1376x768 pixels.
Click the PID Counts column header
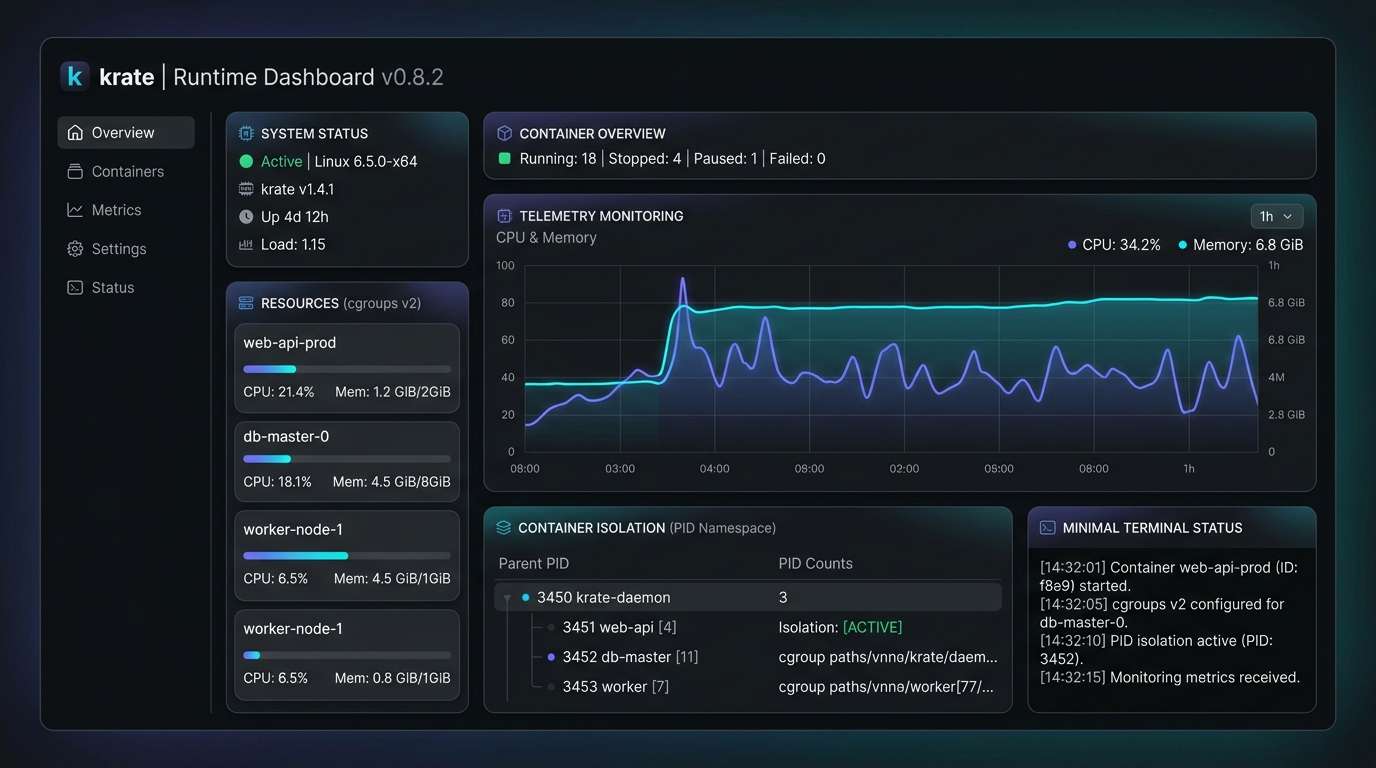point(815,564)
